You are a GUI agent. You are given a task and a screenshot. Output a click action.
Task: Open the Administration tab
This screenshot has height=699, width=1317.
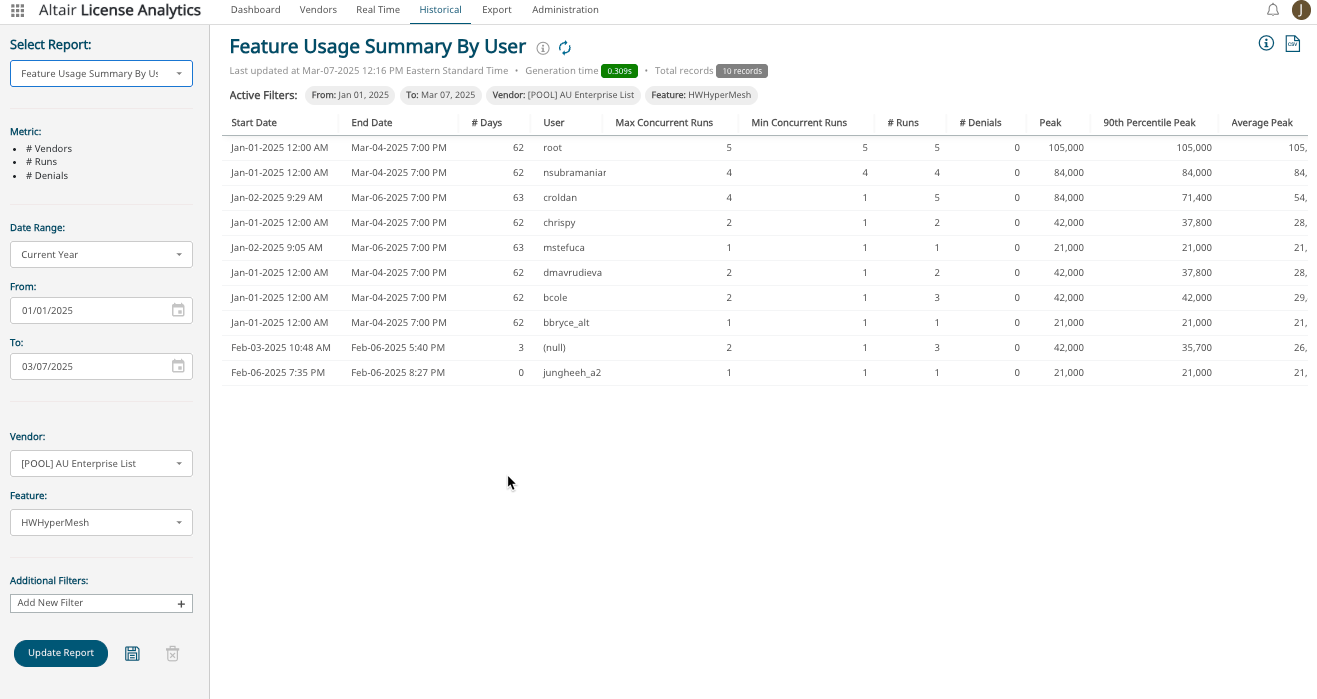tap(565, 10)
